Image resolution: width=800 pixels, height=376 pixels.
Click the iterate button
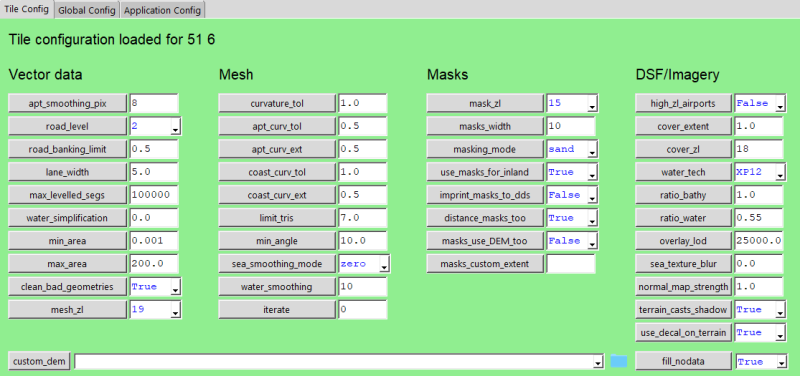(277, 310)
